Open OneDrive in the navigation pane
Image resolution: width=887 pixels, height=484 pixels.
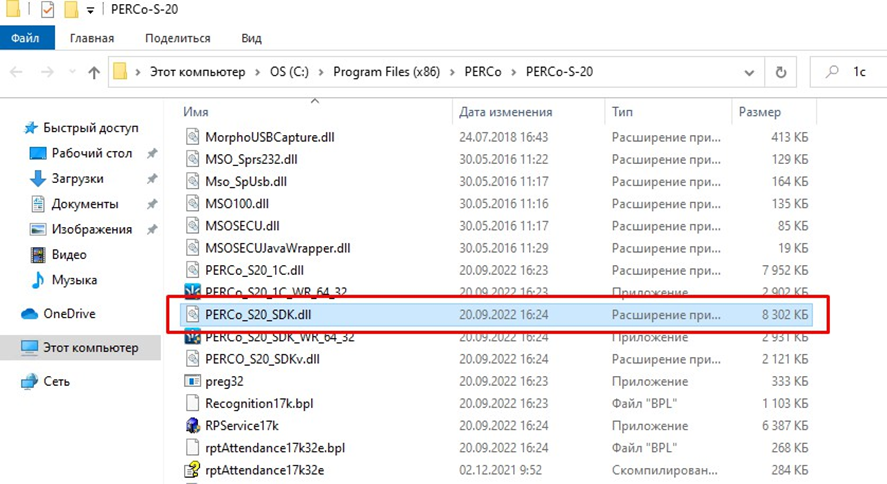[69, 313]
